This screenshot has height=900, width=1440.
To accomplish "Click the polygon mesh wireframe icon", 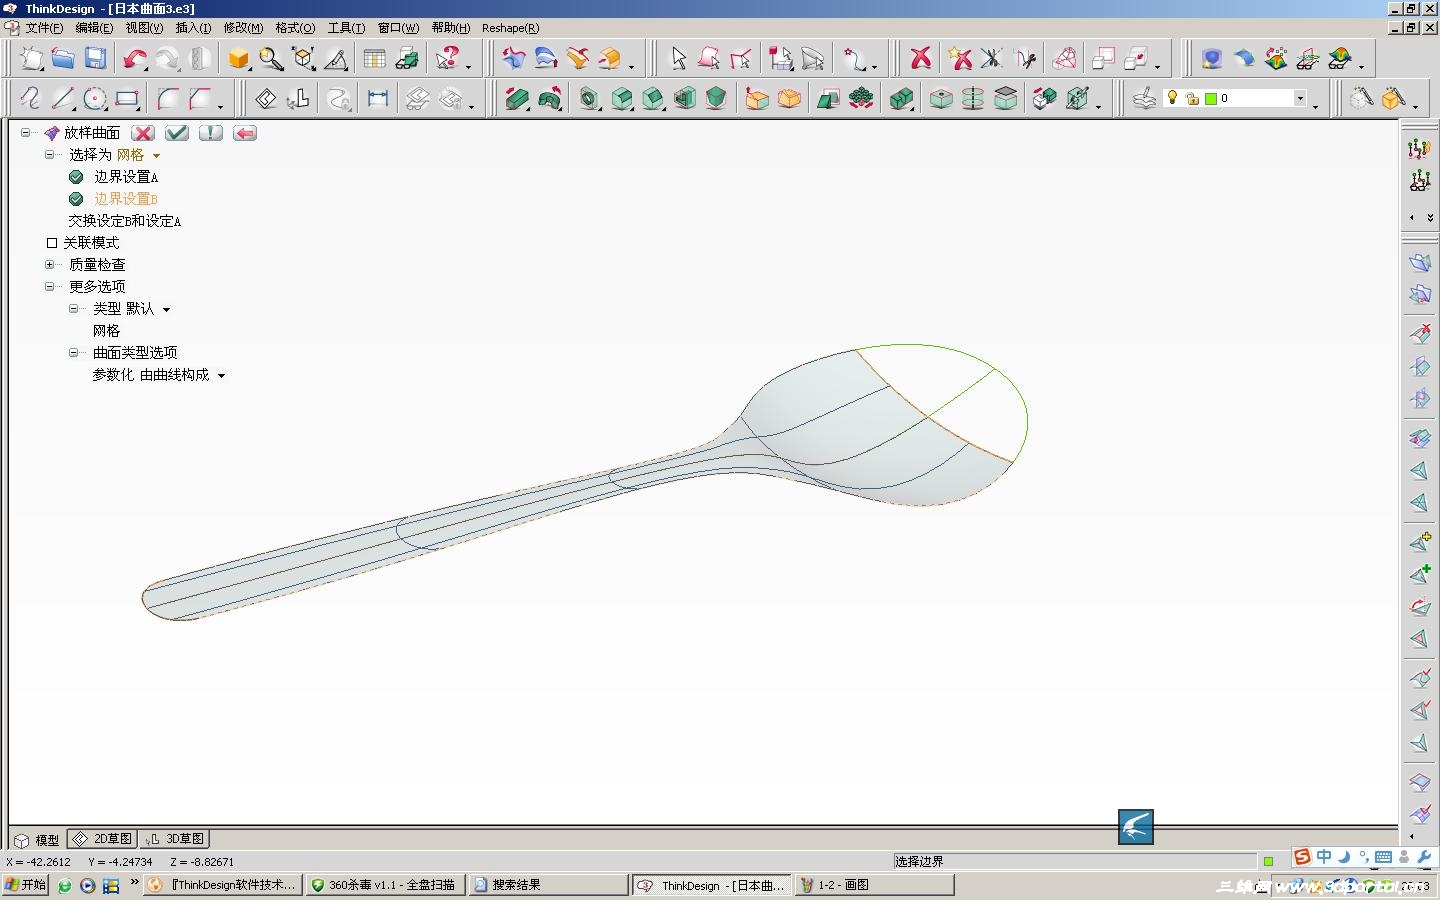I will pos(1065,59).
